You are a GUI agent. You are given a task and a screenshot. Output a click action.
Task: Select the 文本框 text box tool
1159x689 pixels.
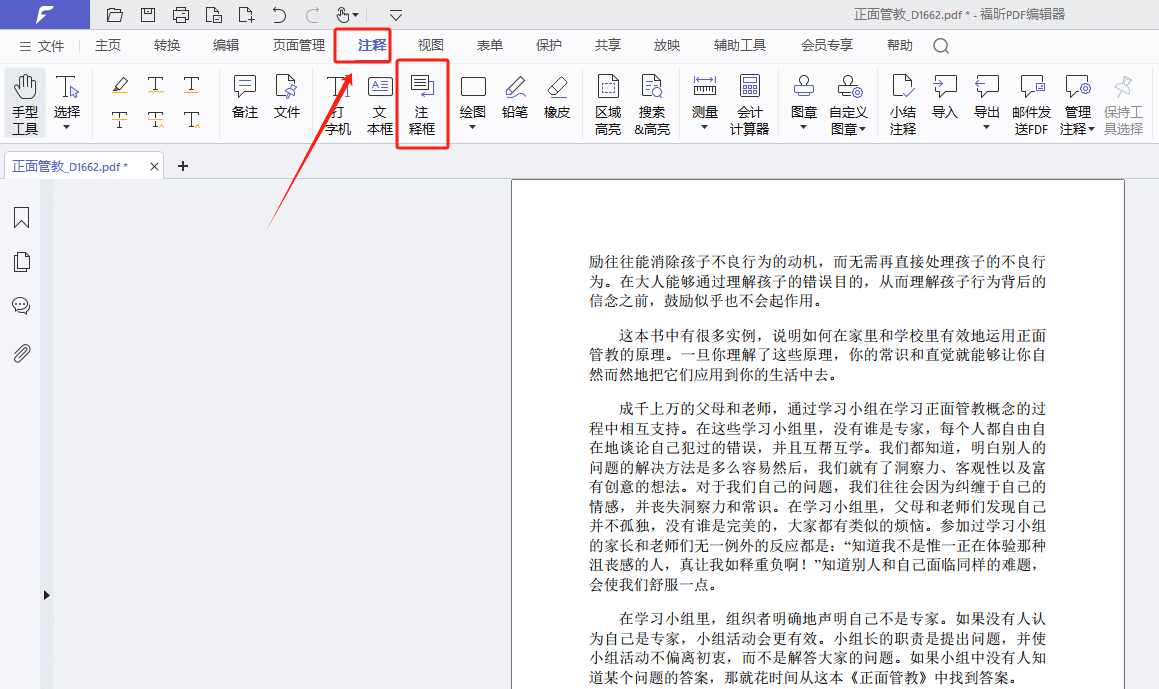pos(380,103)
